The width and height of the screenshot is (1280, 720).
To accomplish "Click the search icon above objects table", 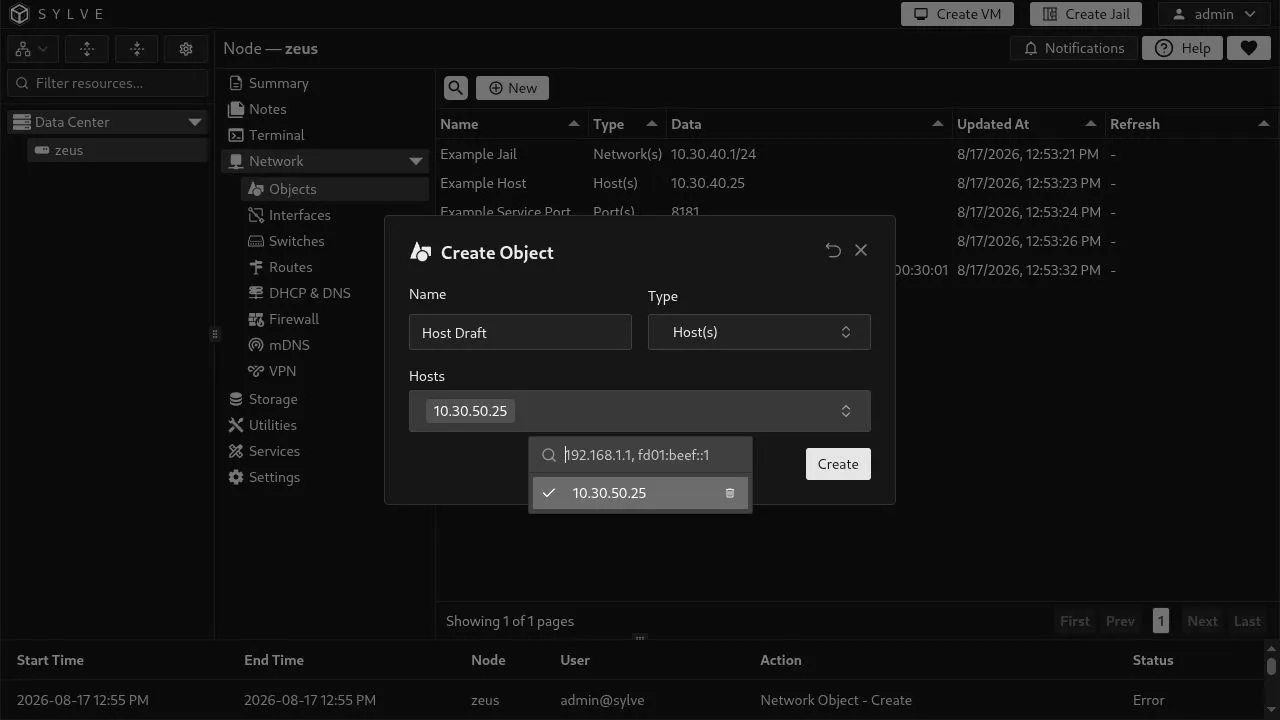I will coord(456,88).
